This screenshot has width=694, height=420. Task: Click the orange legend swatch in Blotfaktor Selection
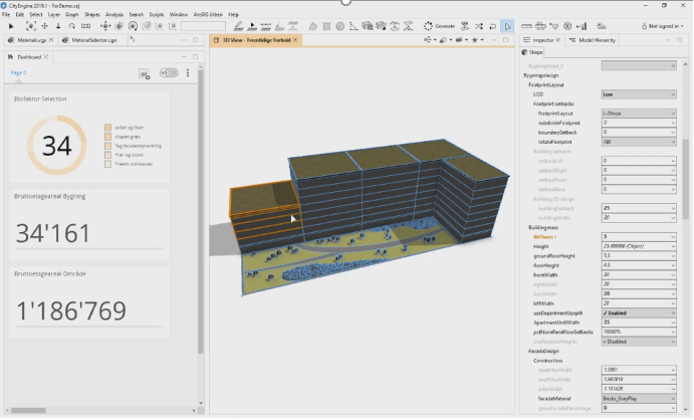[x=107, y=128]
